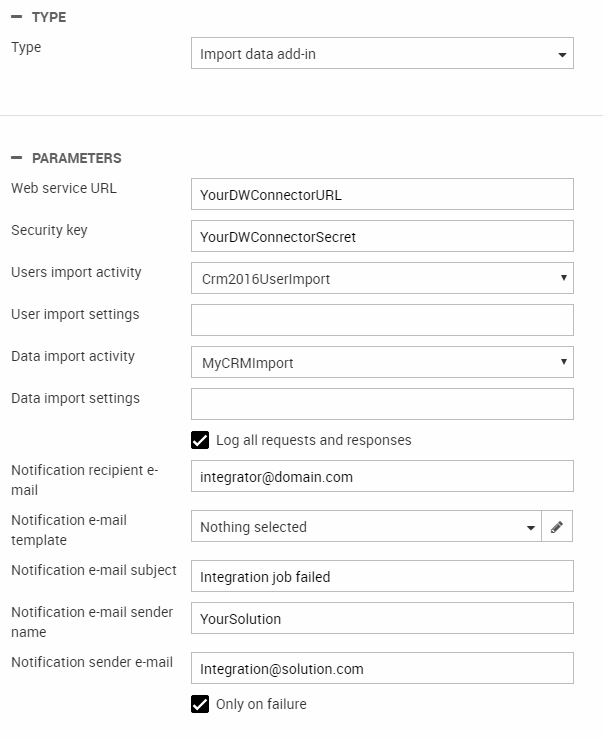
Task: Open the Data import activity dropdown
Action: [382, 362]
